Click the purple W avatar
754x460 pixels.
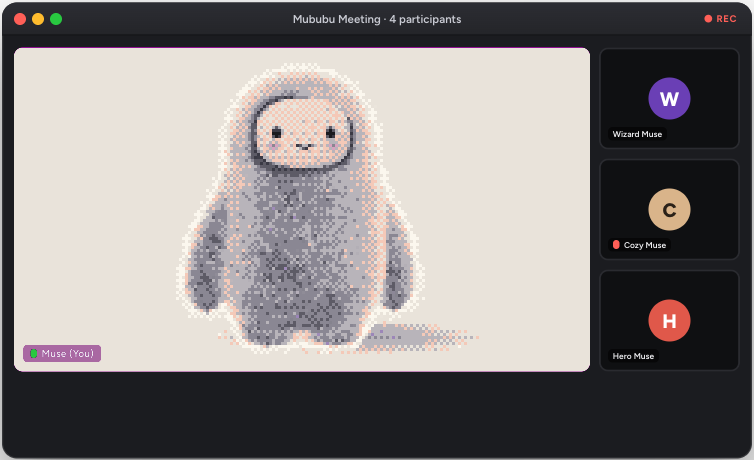[x=669, y=99]
